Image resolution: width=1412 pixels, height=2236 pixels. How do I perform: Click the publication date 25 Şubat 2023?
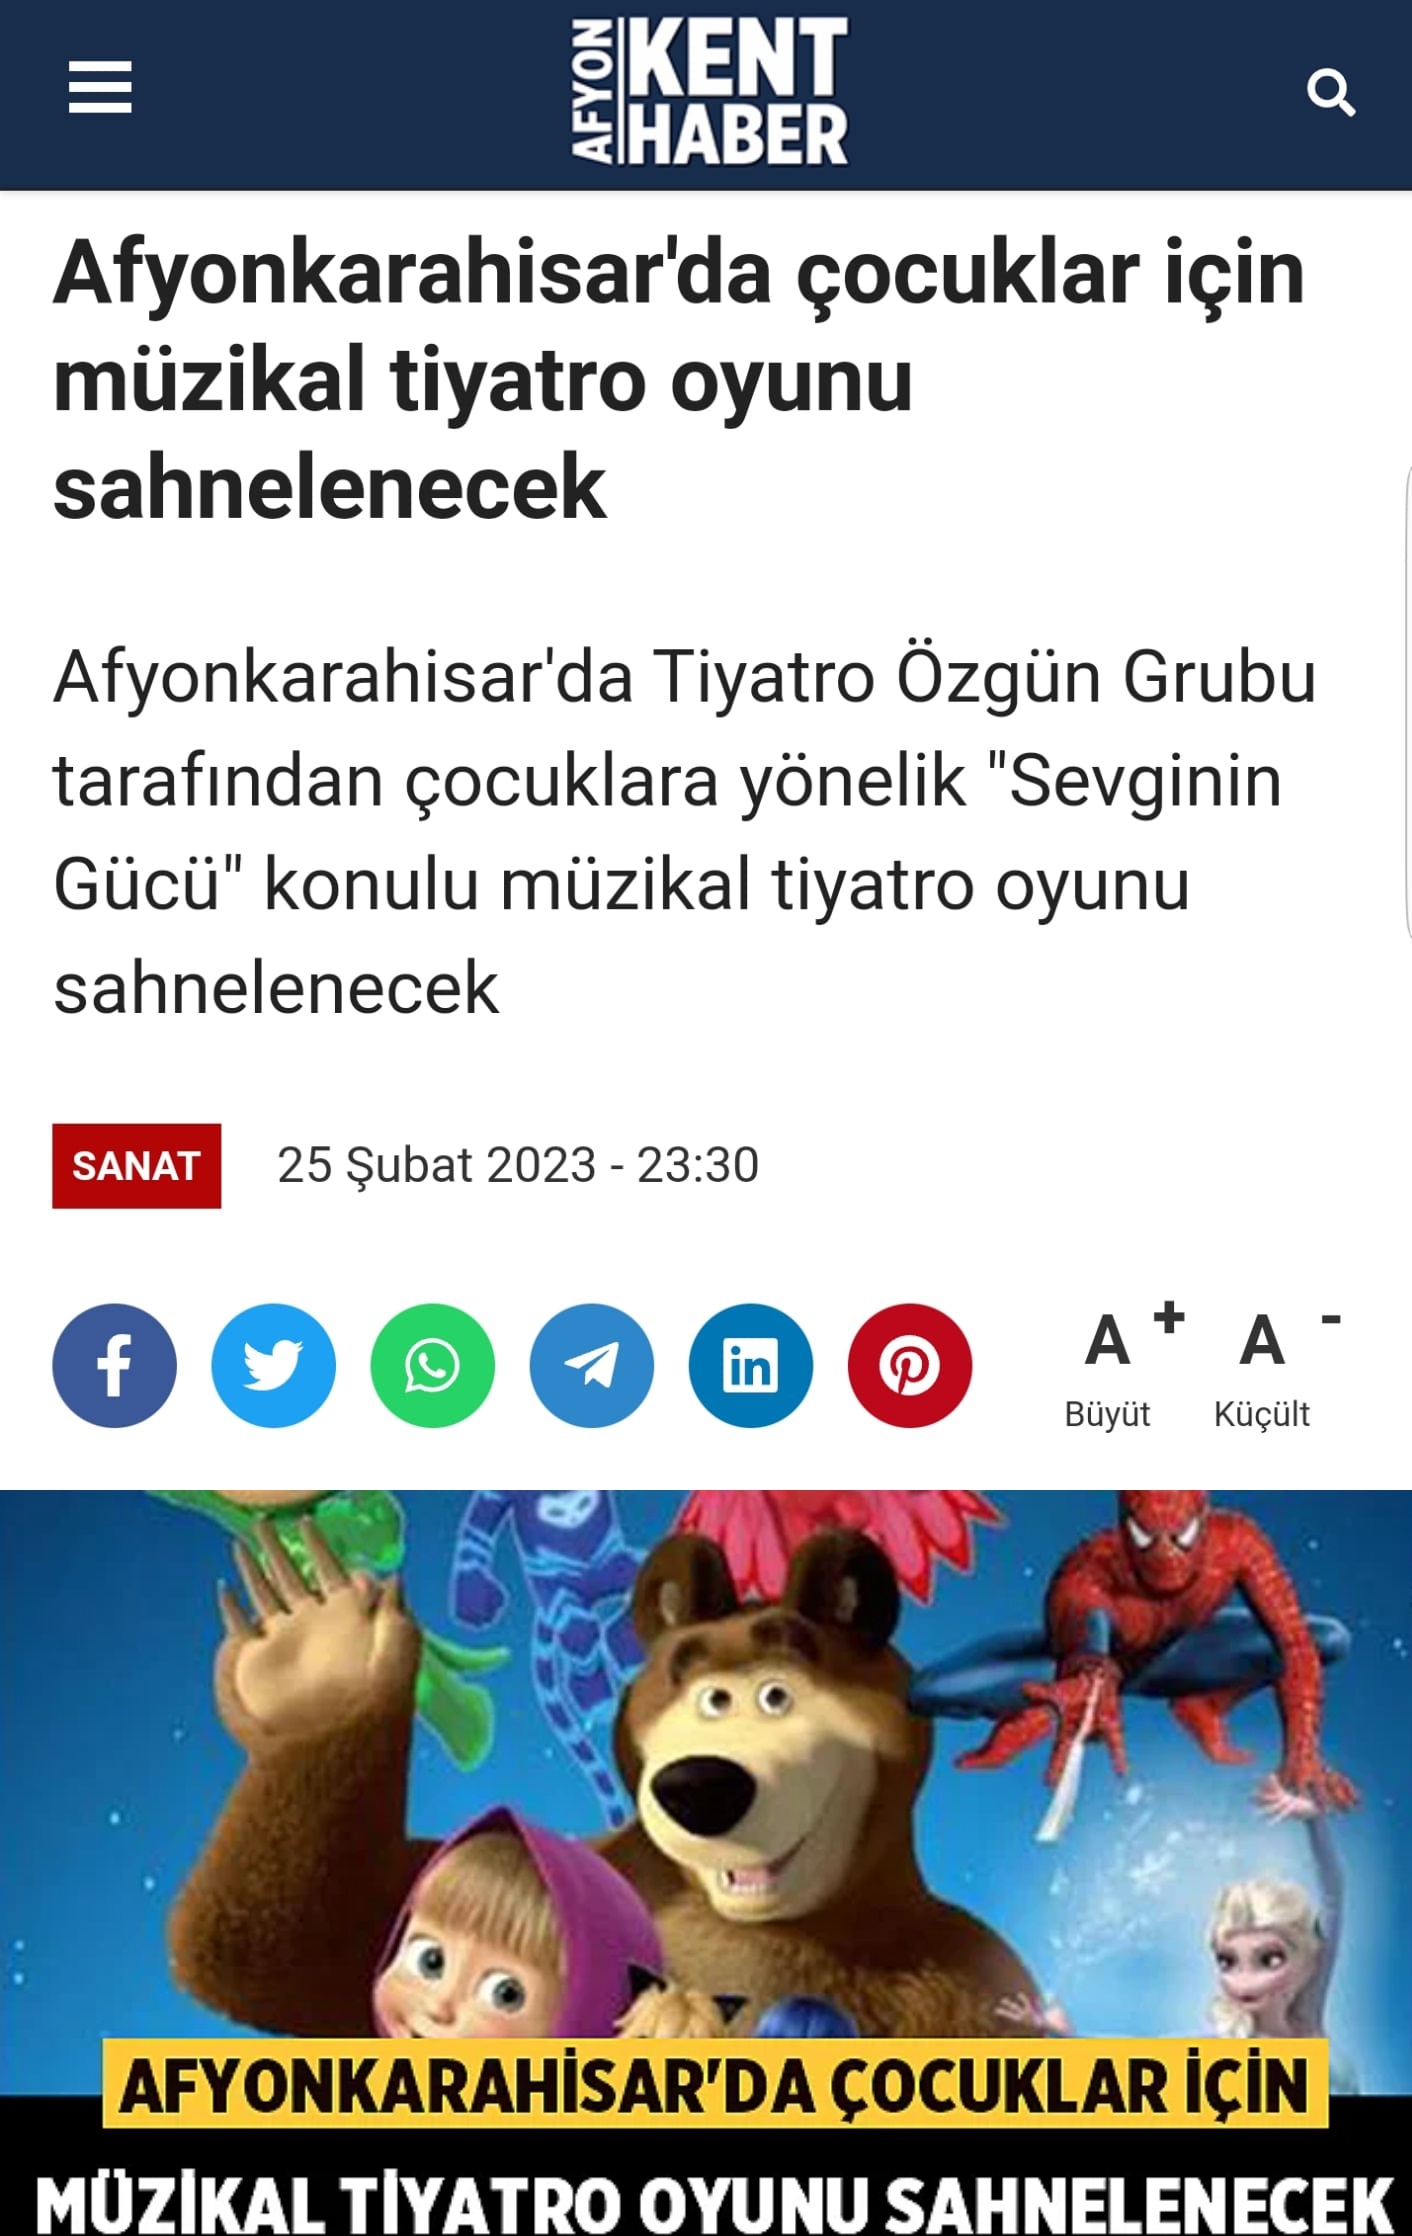pos(518,1165)
